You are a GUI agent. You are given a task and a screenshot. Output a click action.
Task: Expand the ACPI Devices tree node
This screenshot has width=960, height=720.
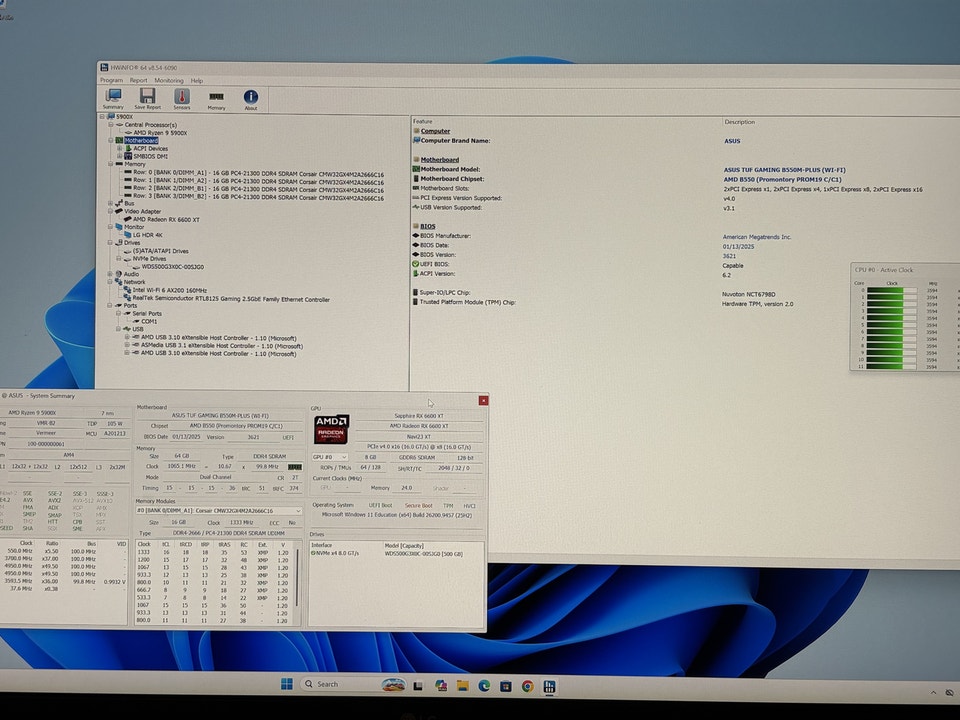pos(119,148)
